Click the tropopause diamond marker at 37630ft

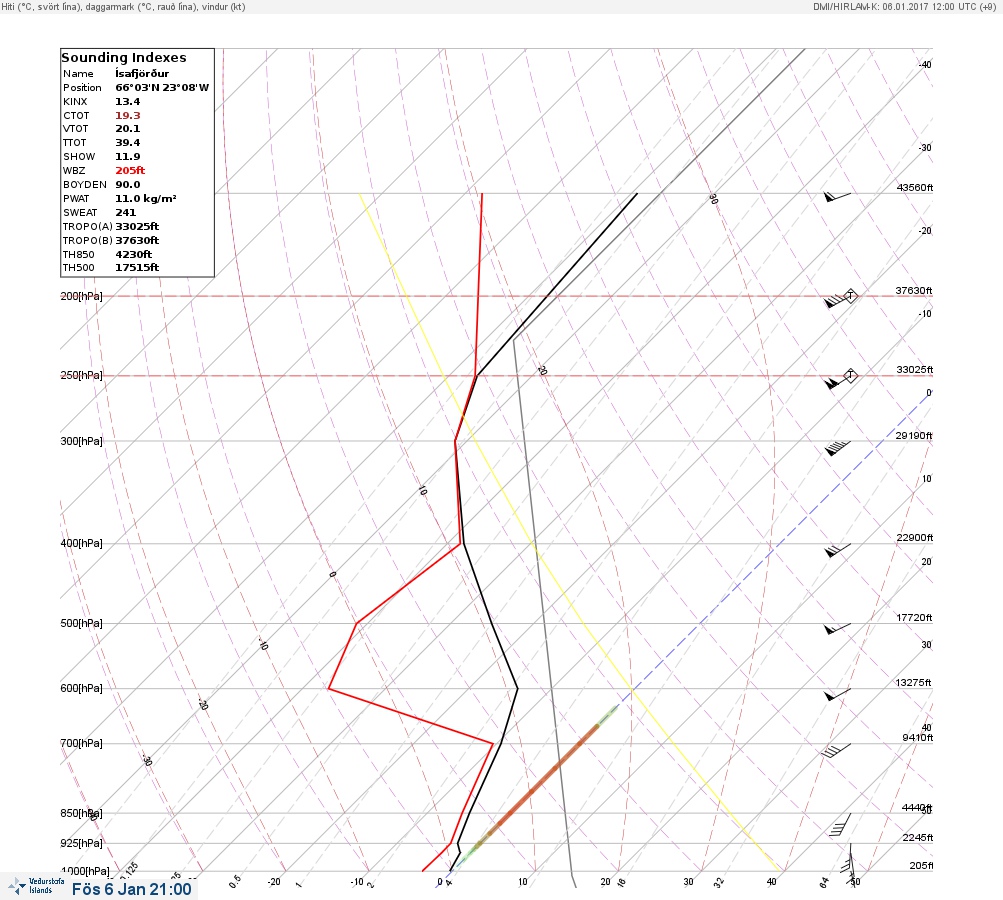point(851,296)
